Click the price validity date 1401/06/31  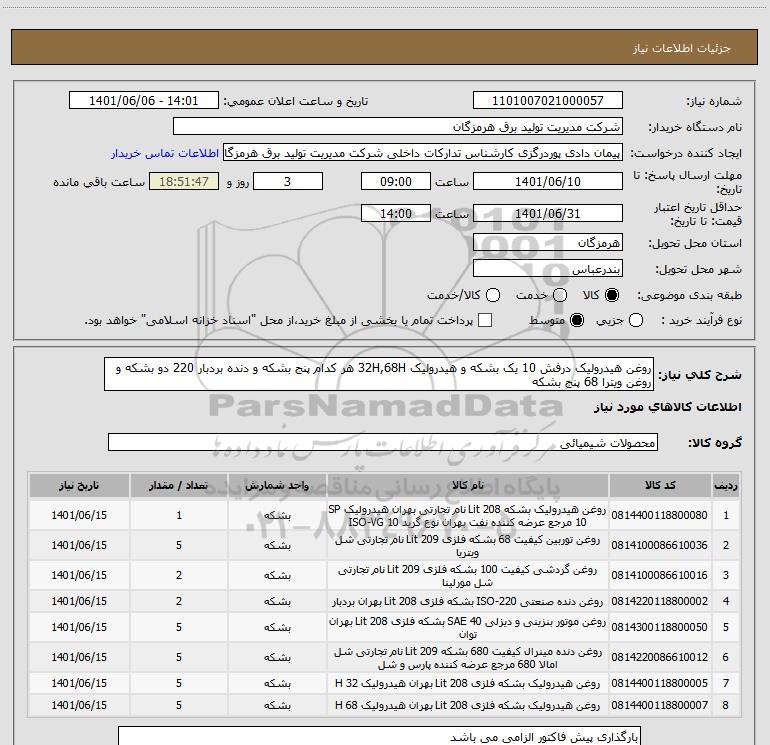pos(548,214)
